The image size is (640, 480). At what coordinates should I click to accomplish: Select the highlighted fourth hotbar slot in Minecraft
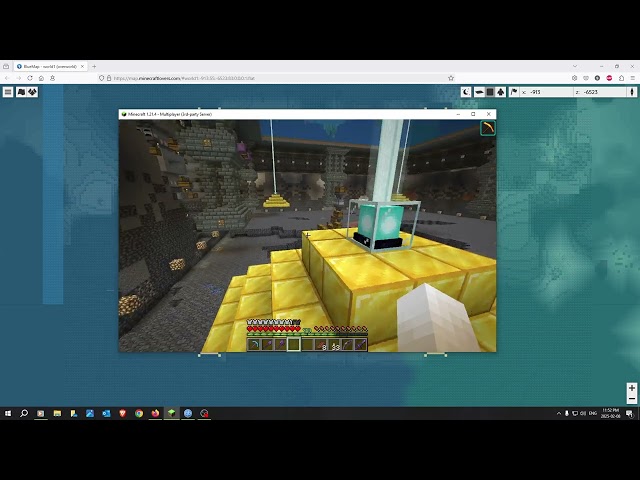point(293,344)
